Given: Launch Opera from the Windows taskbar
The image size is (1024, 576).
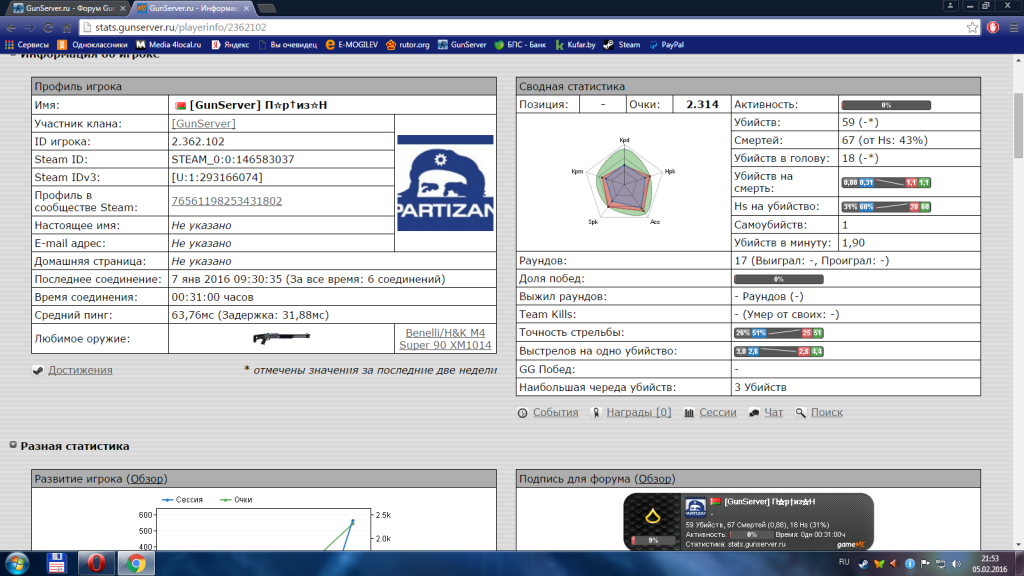Looking at the screenshot, I should (97, 563).
